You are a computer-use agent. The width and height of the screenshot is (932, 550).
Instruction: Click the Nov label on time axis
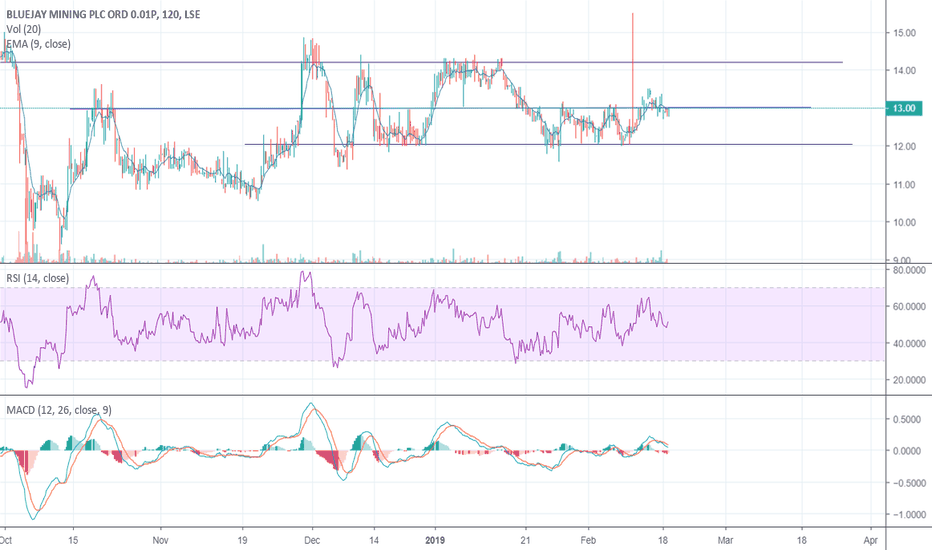click(160, 540)
